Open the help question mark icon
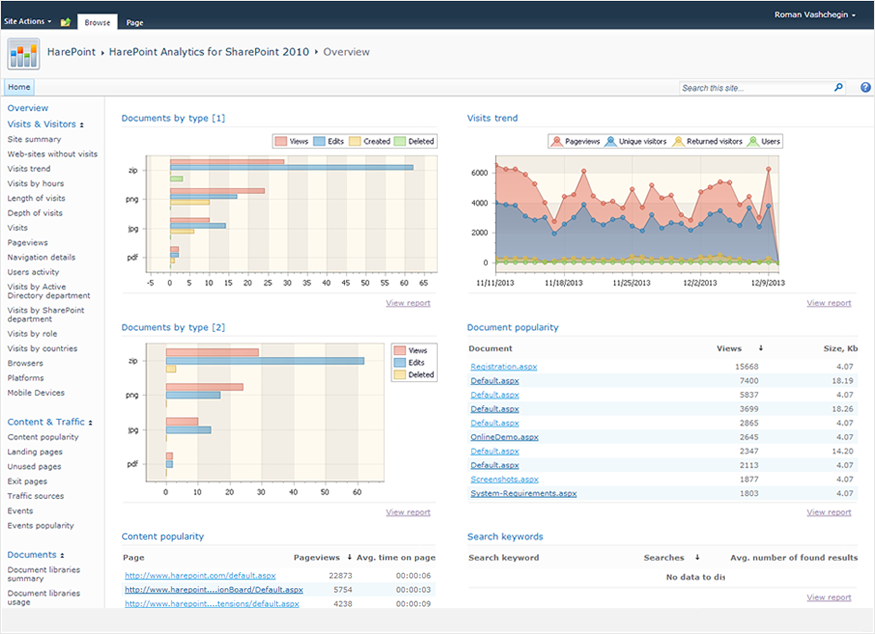 point(865,88)
